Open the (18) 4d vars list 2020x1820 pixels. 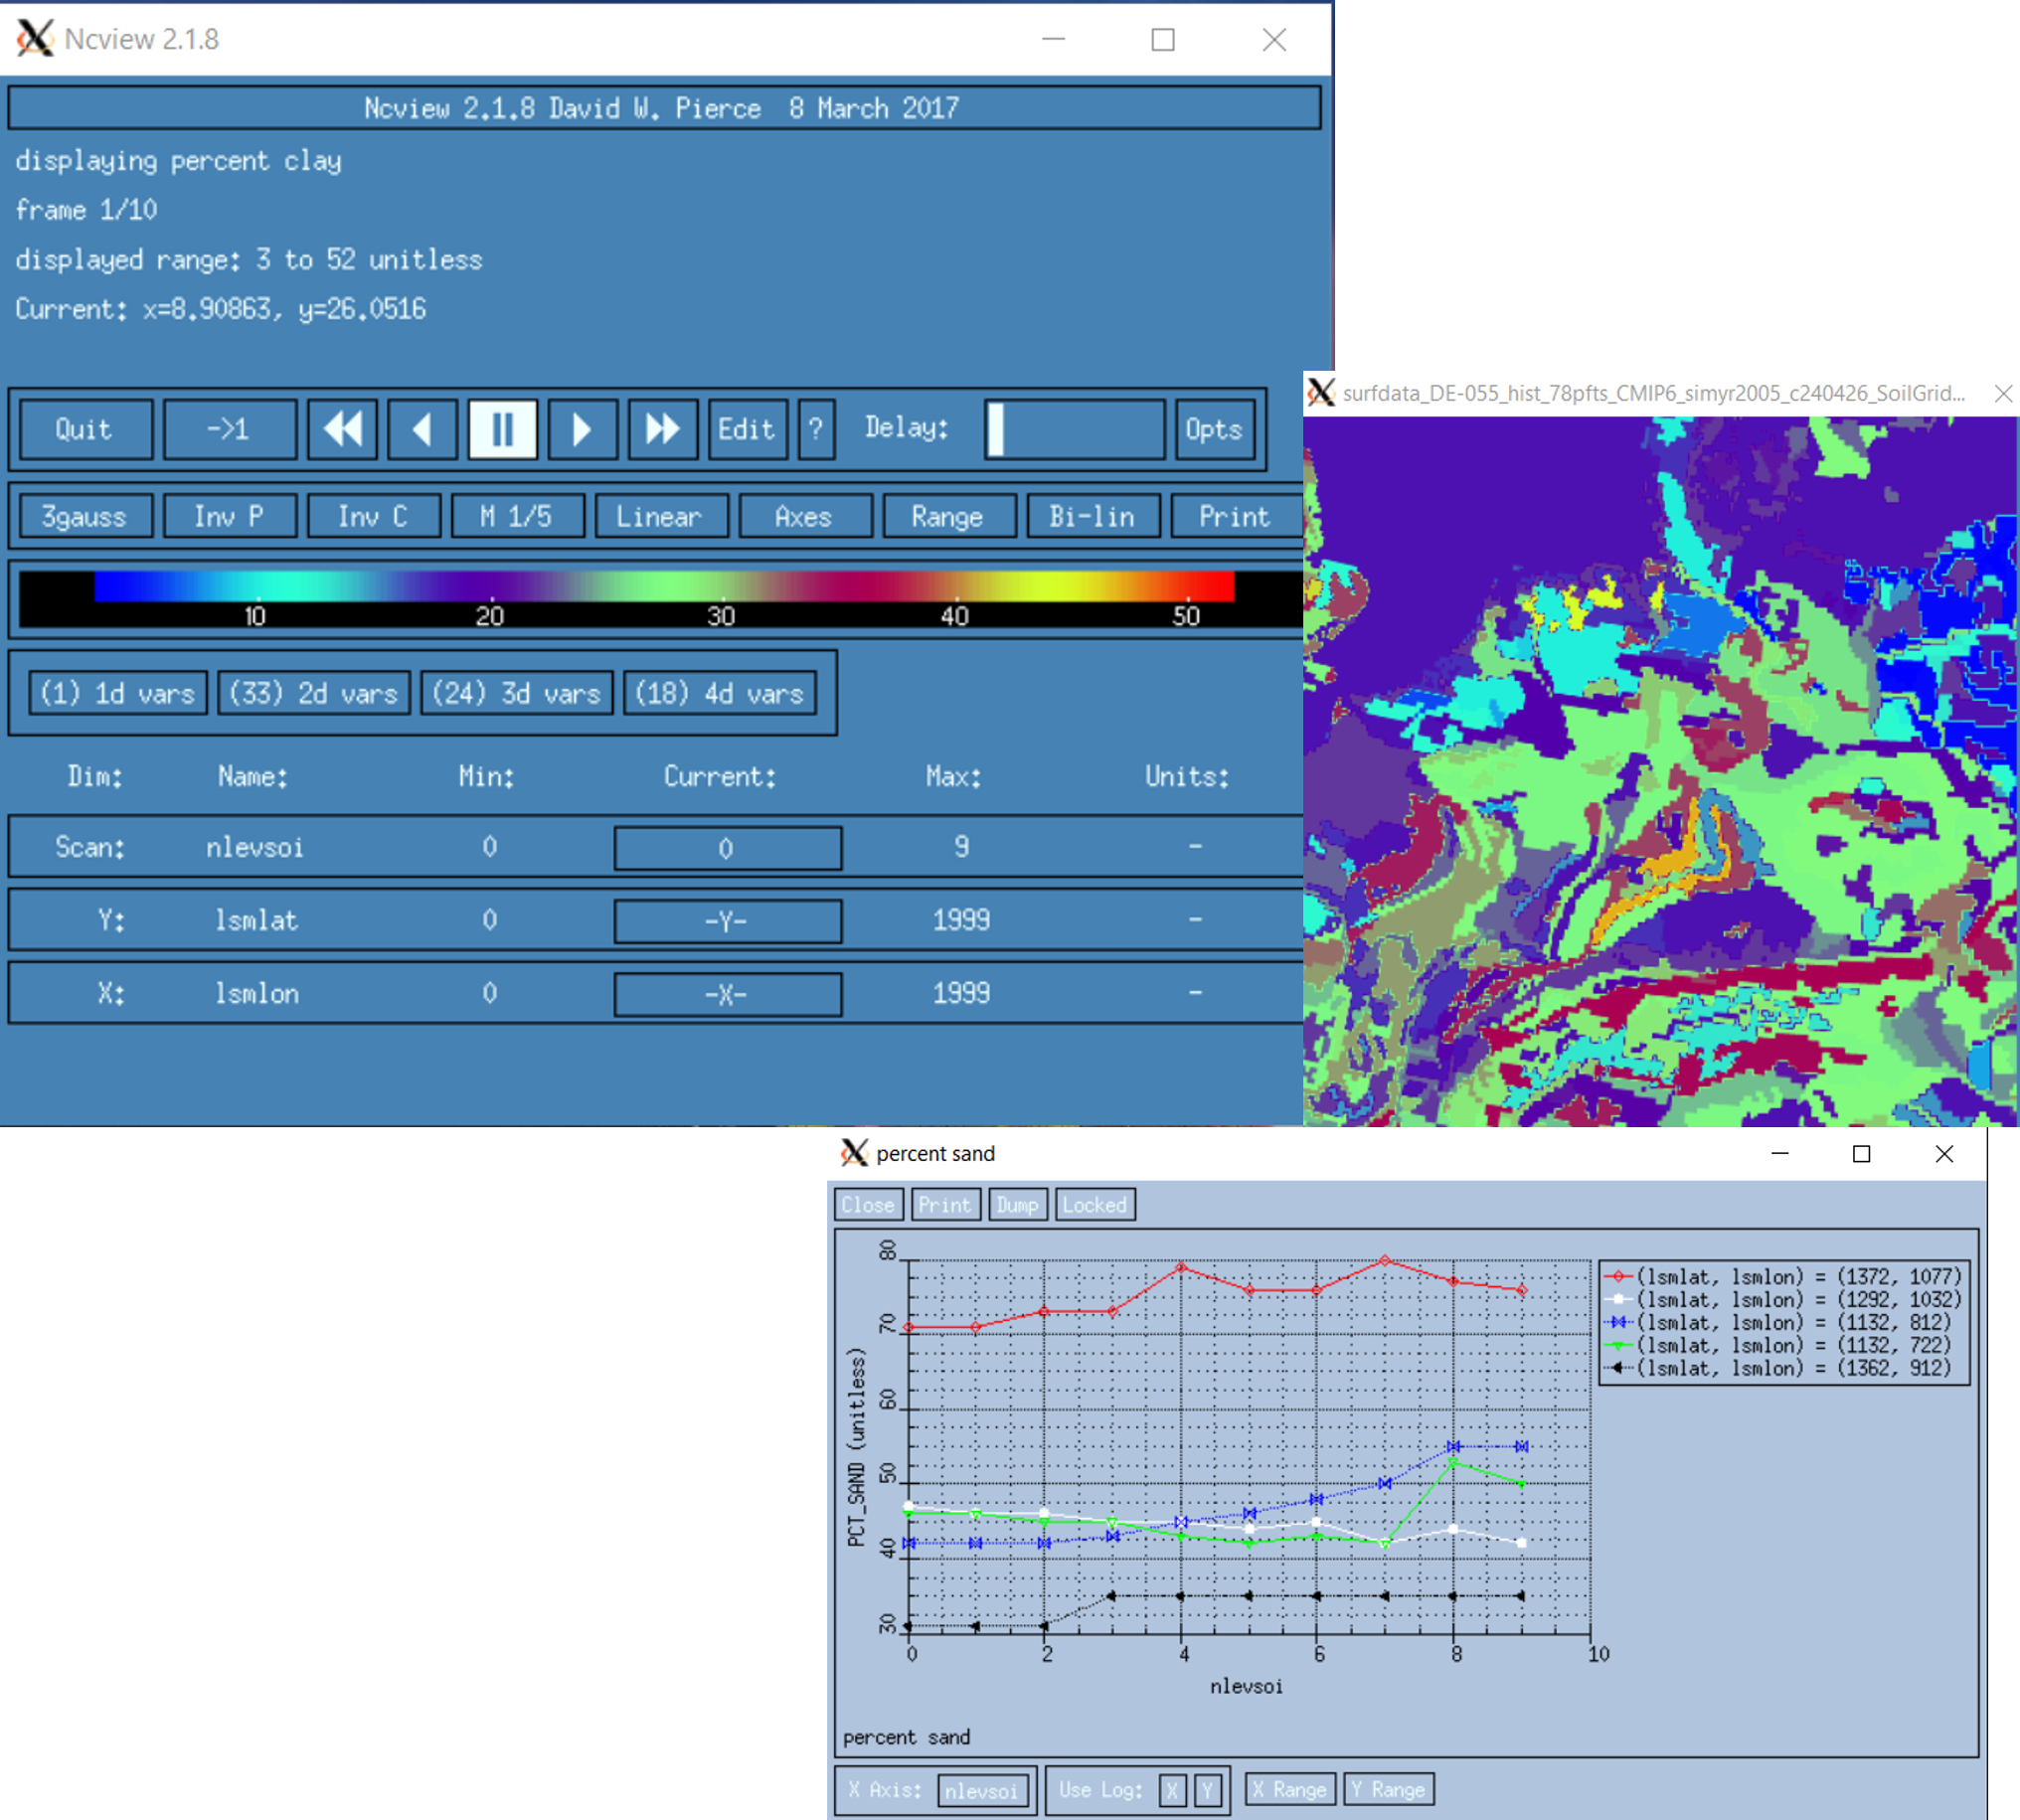coord(720,693)
